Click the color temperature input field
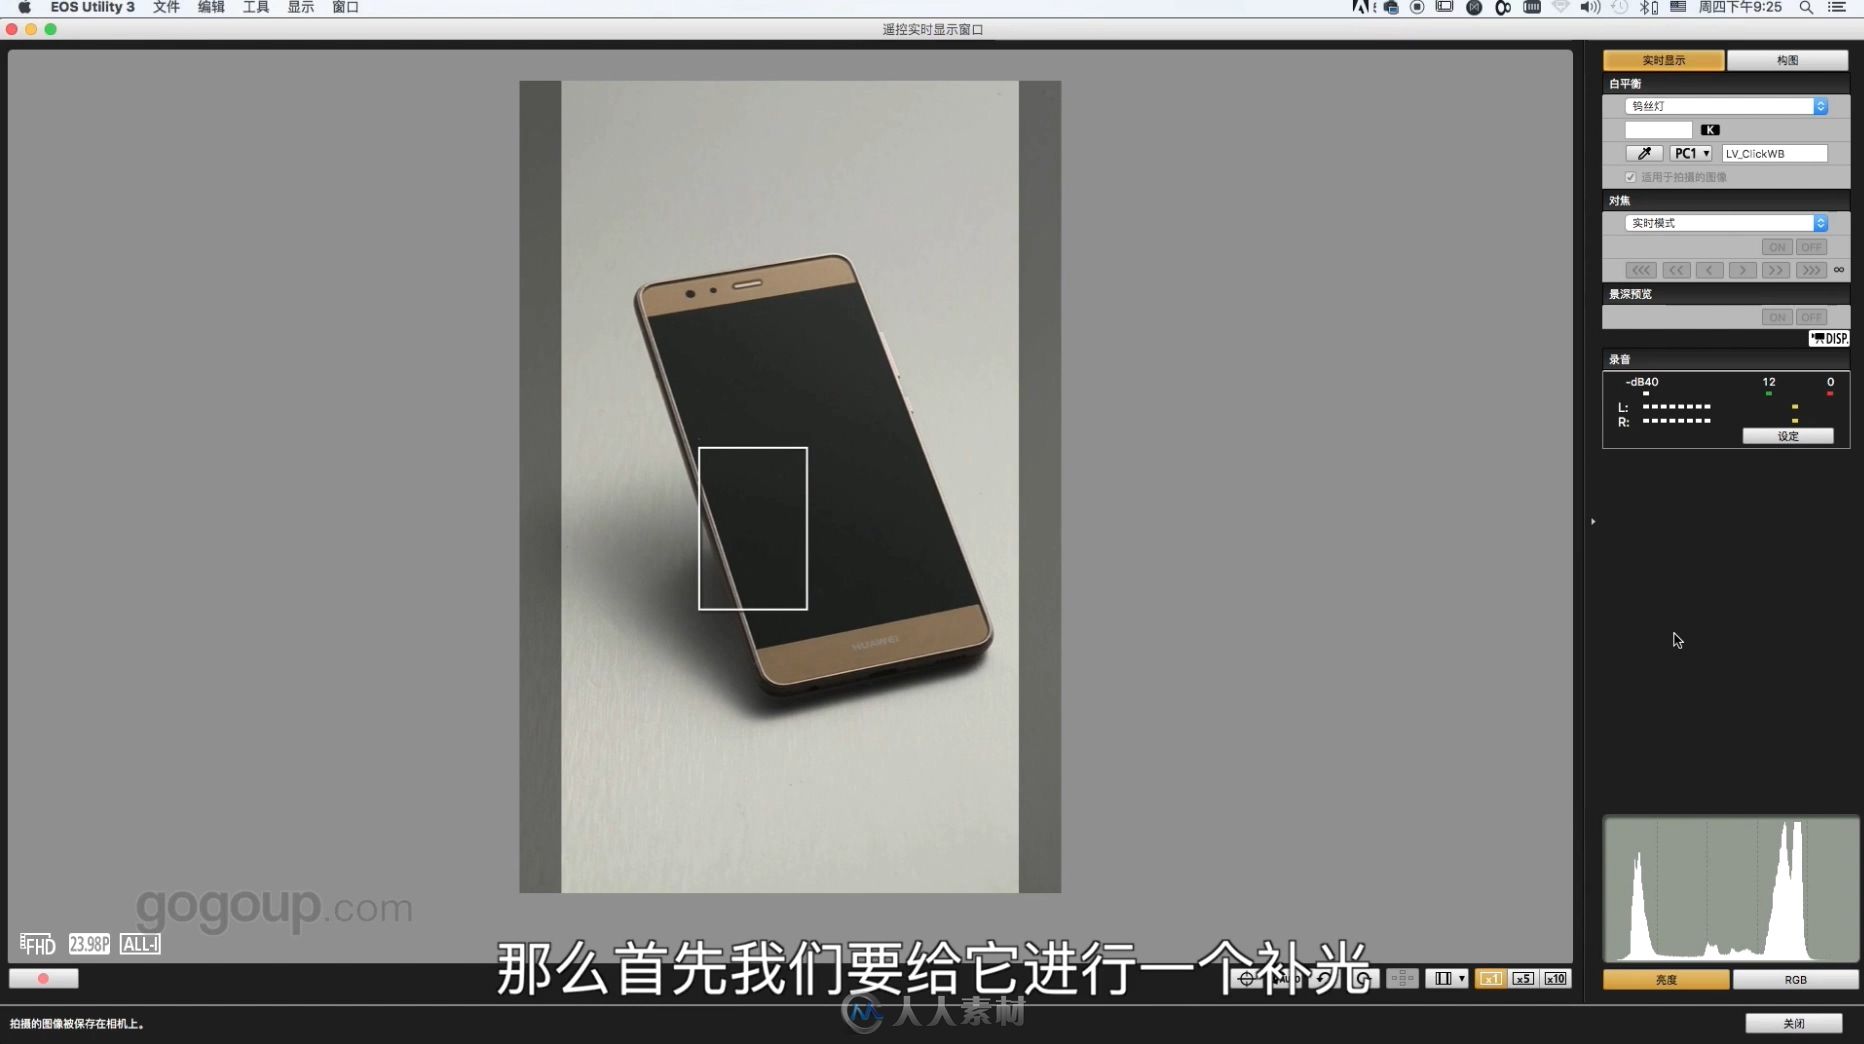 click(1658, 130)
